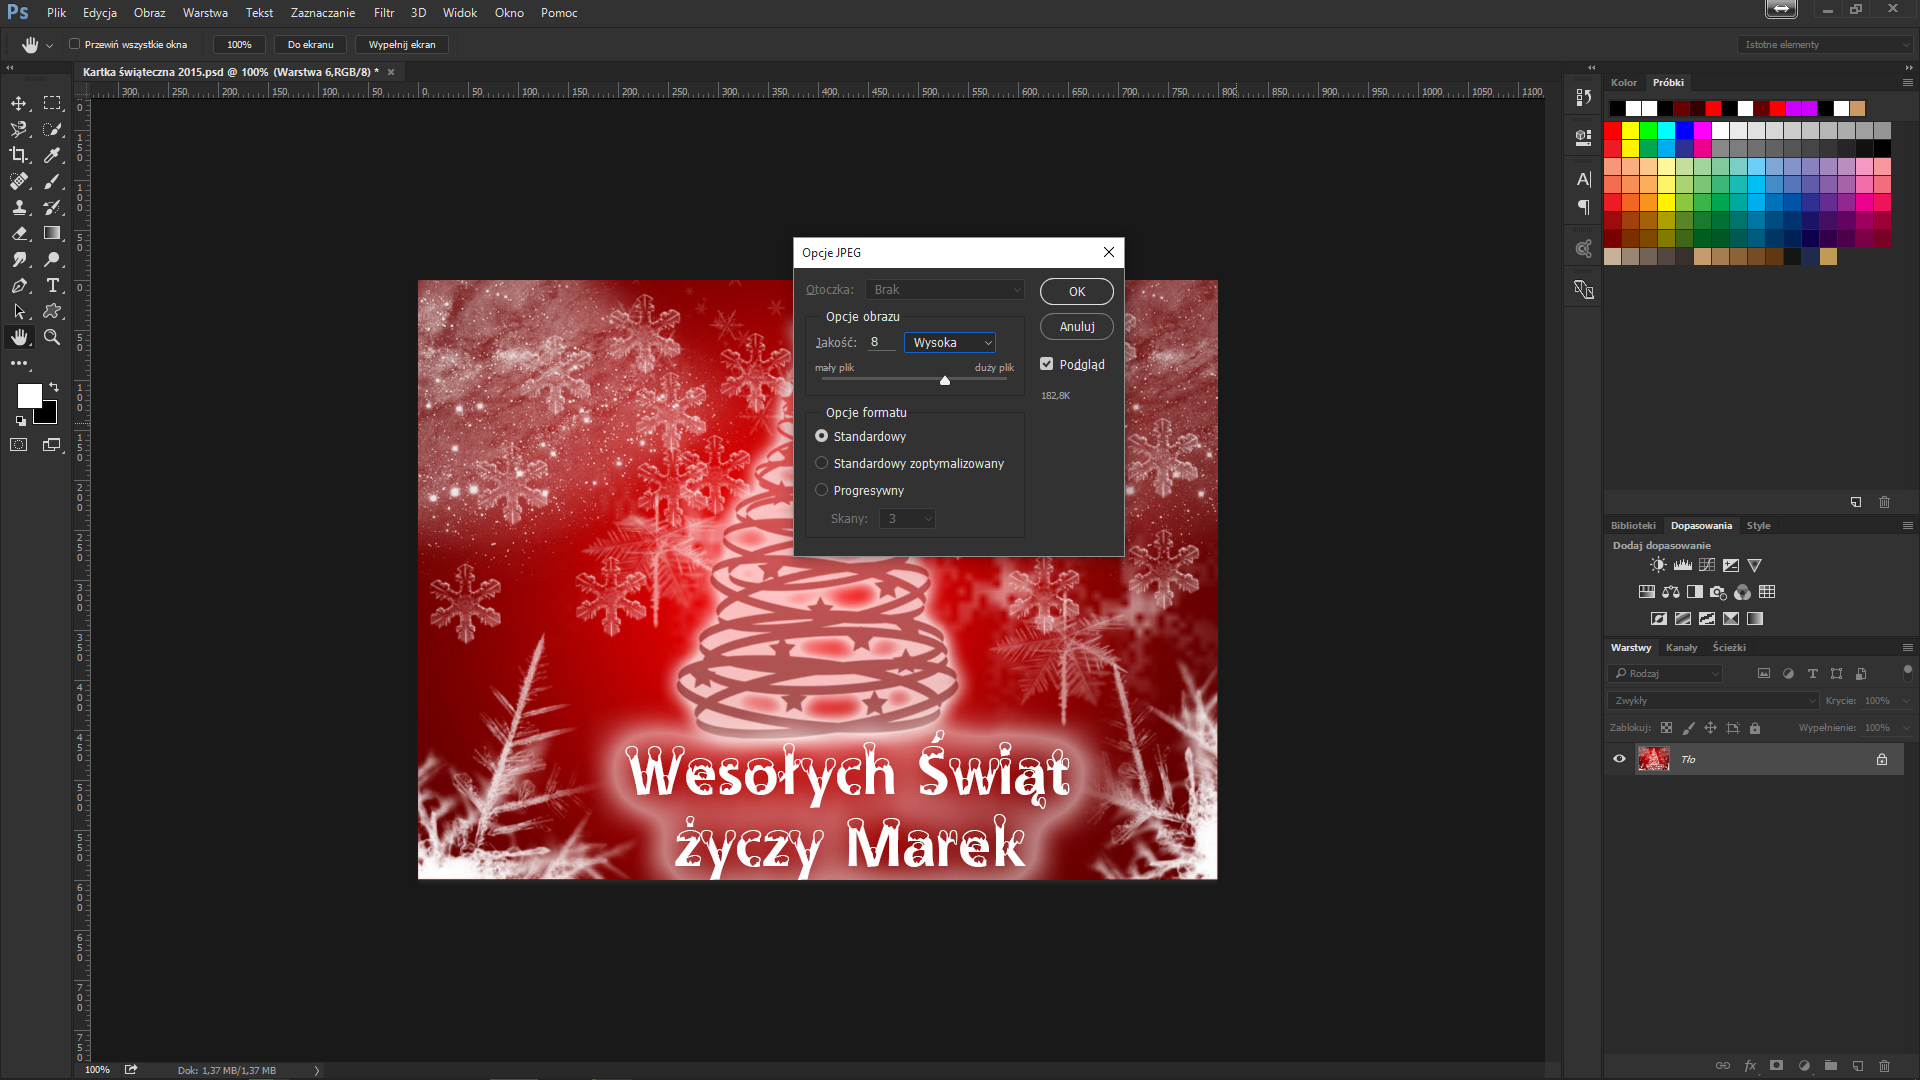
Task: Uncheck the Podgląd preview checkbox
Action: coord(1047,364)
